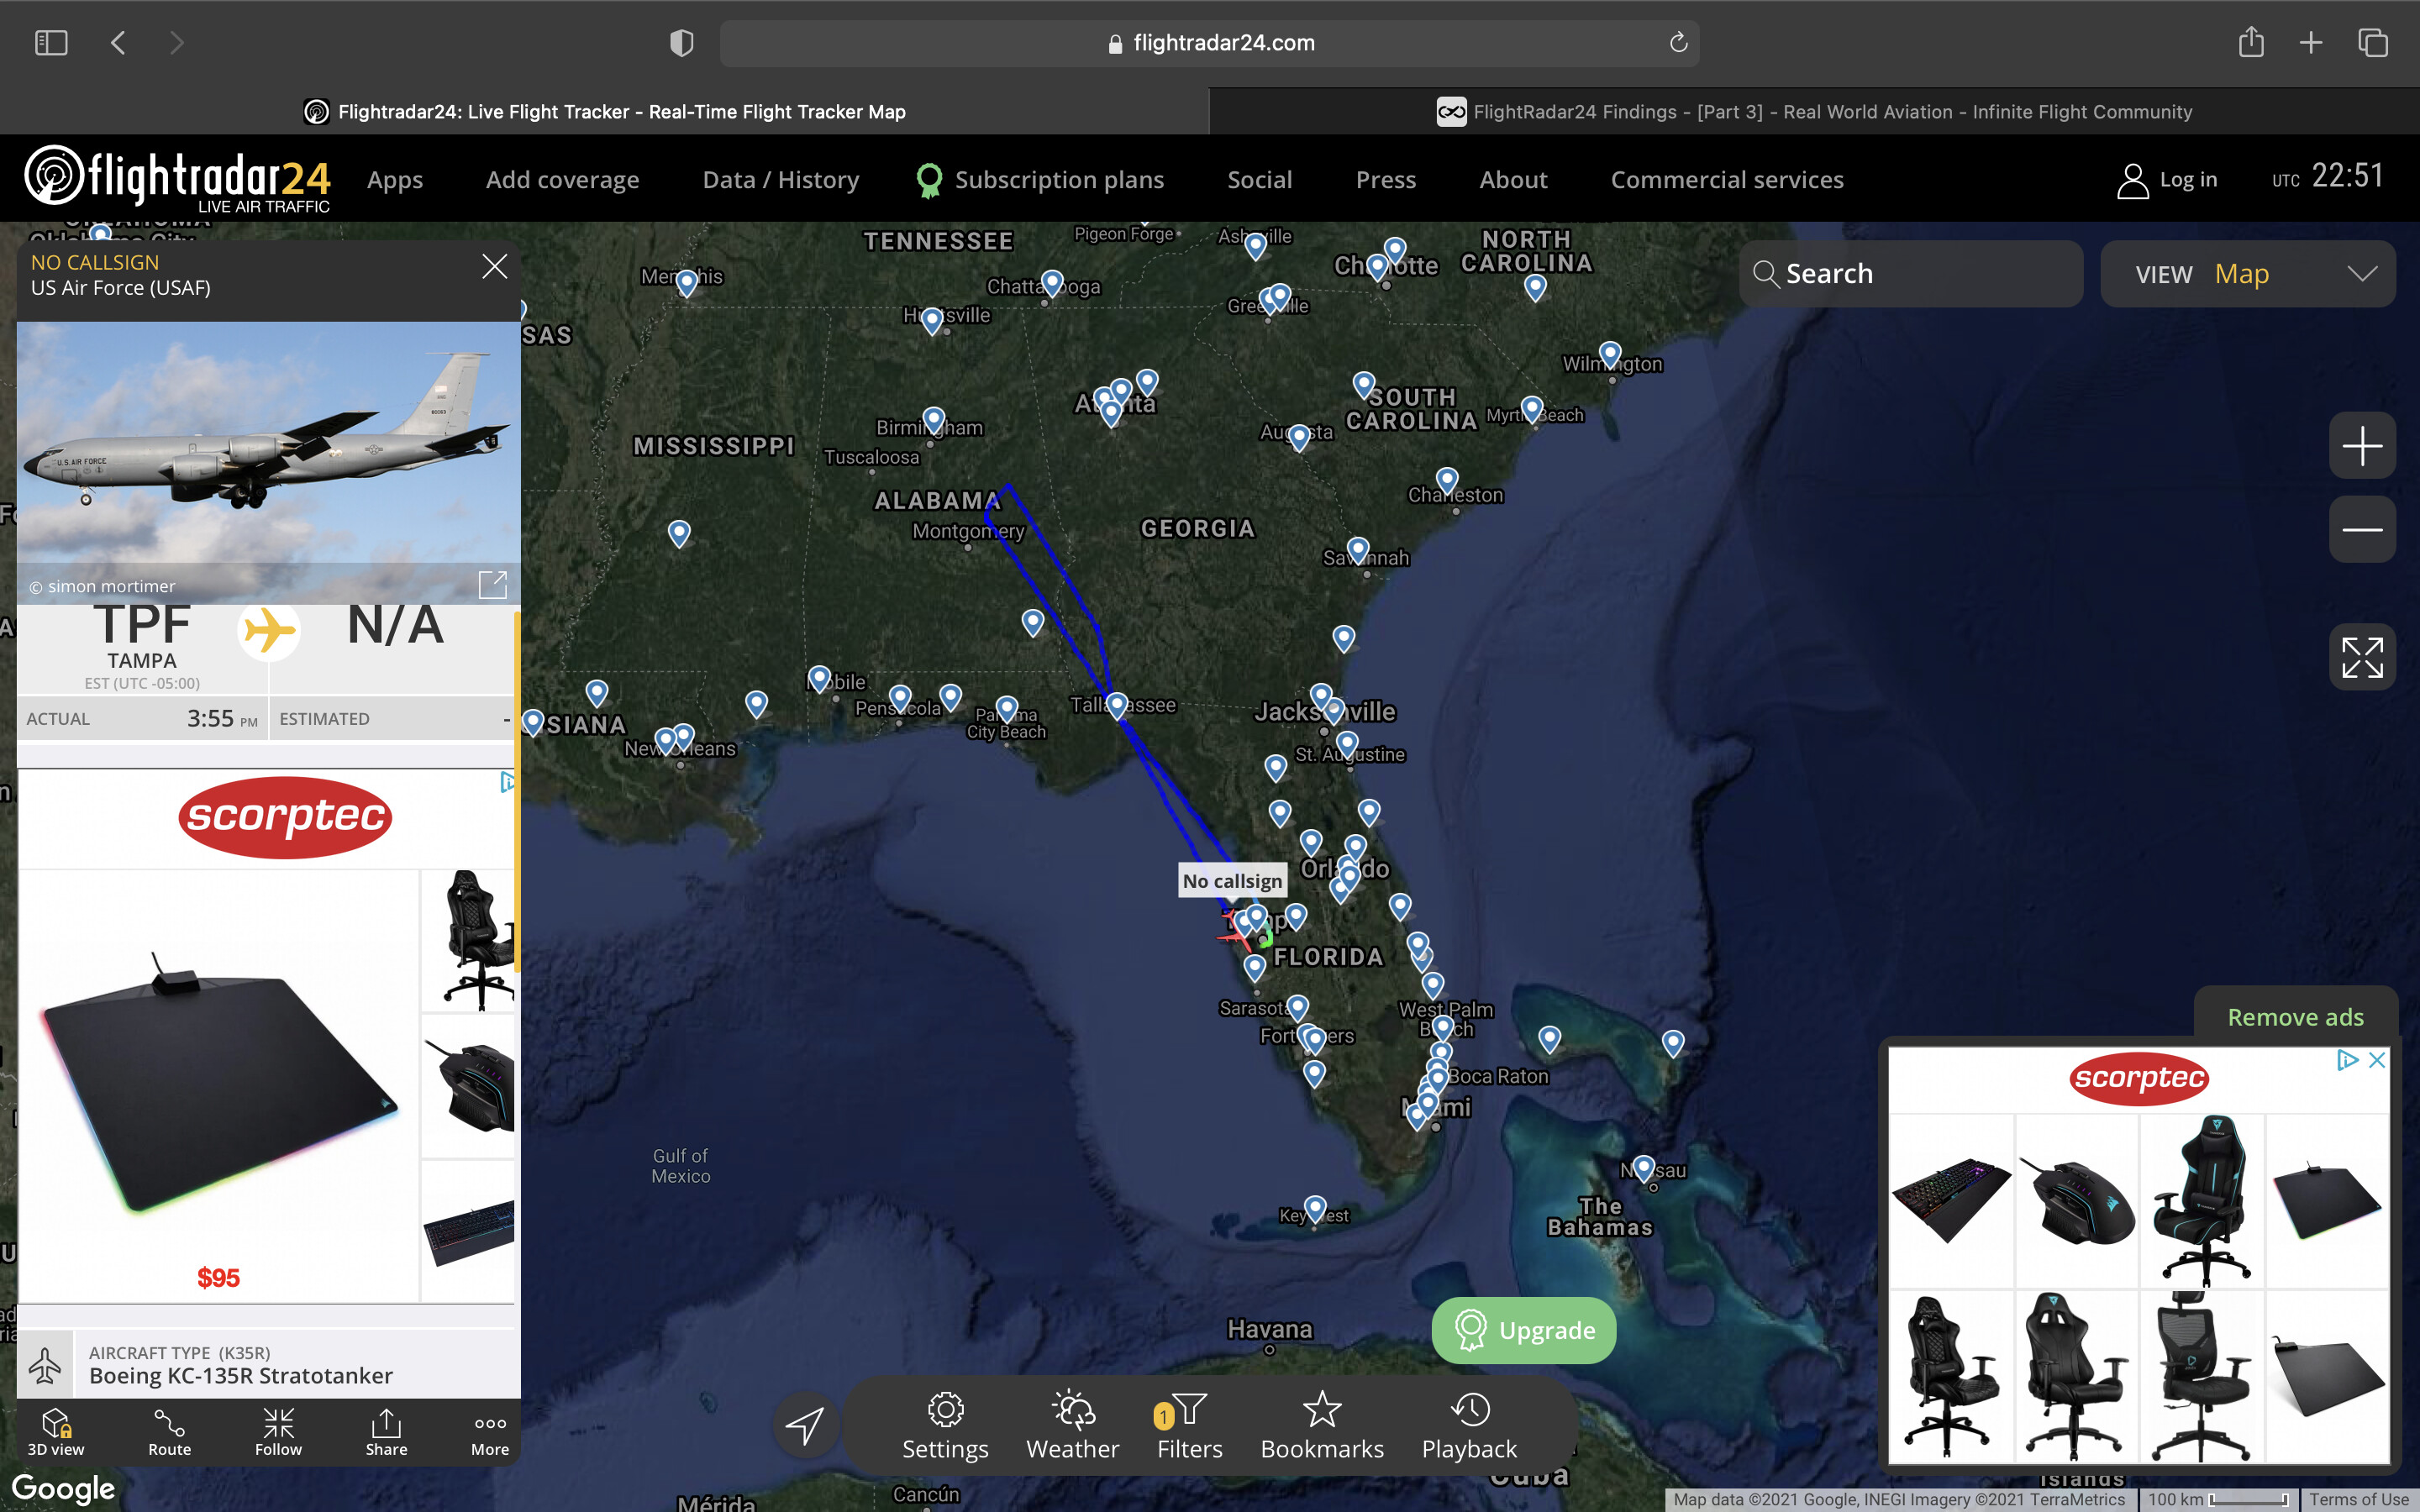The width and height of the screenshot is (2420, 1512).
Task: Expand the VIEW Map dropdown
Action: coord(2247,274)
